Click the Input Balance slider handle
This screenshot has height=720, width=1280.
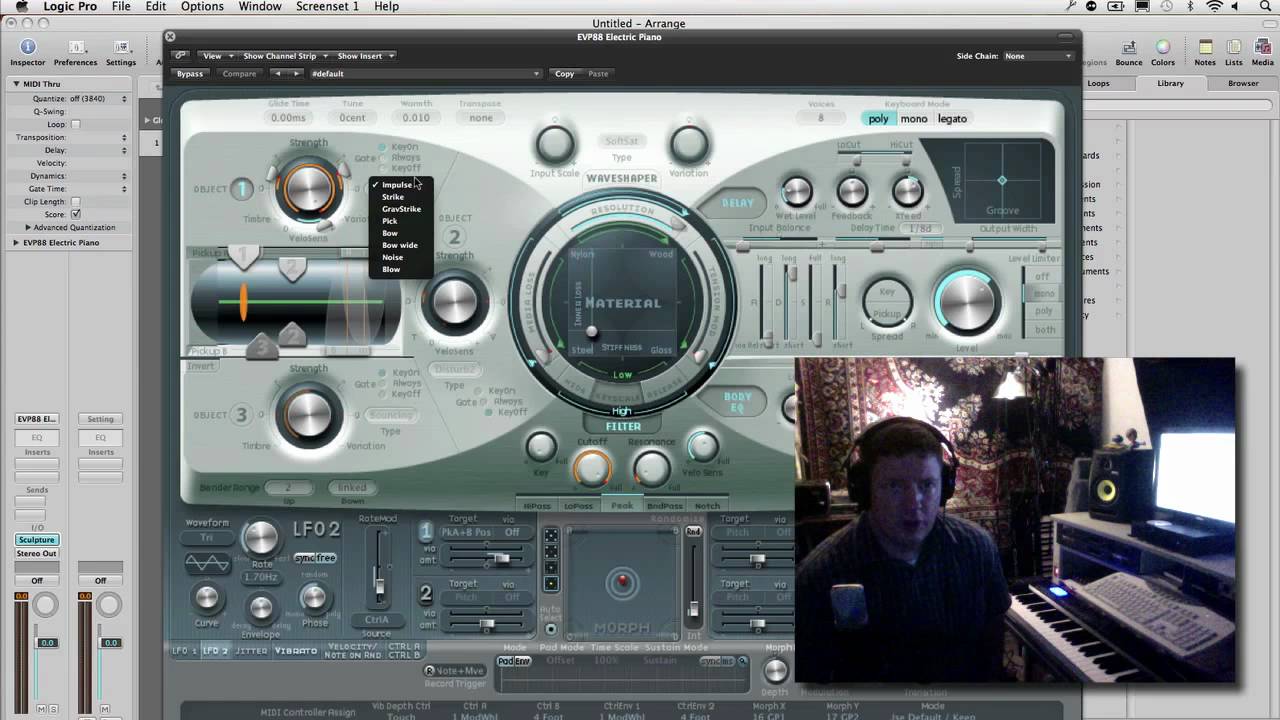[x=744, y=246]
